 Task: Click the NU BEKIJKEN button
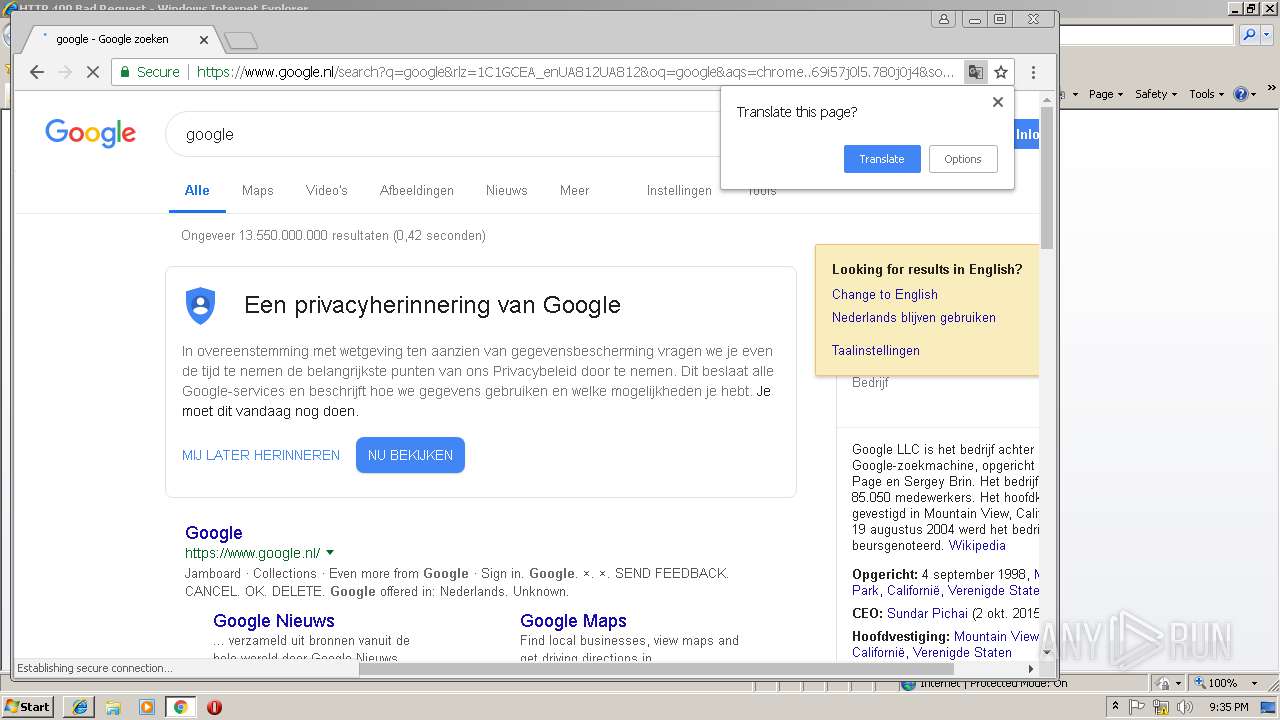[x=410, y=455]
